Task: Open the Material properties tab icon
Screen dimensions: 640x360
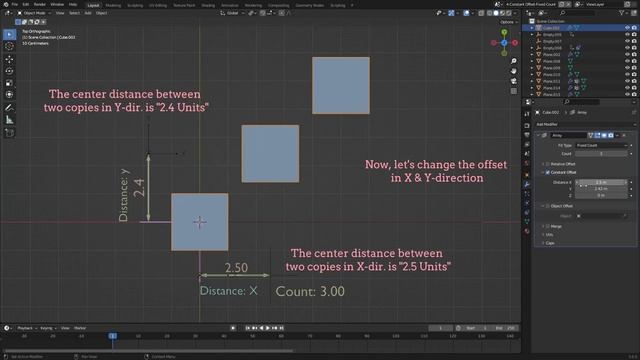Action: pos(527,231)
